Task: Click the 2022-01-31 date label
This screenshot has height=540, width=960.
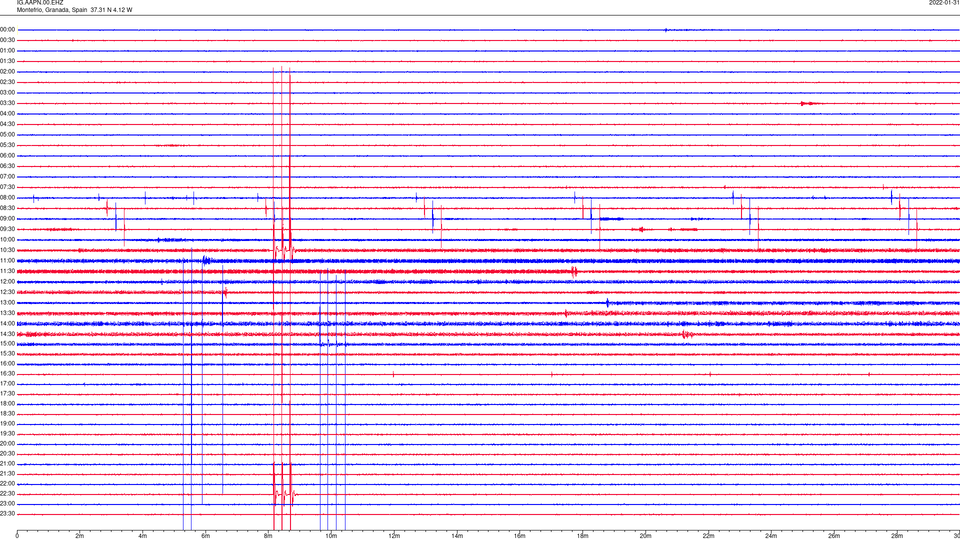Action: click(944, 3)
